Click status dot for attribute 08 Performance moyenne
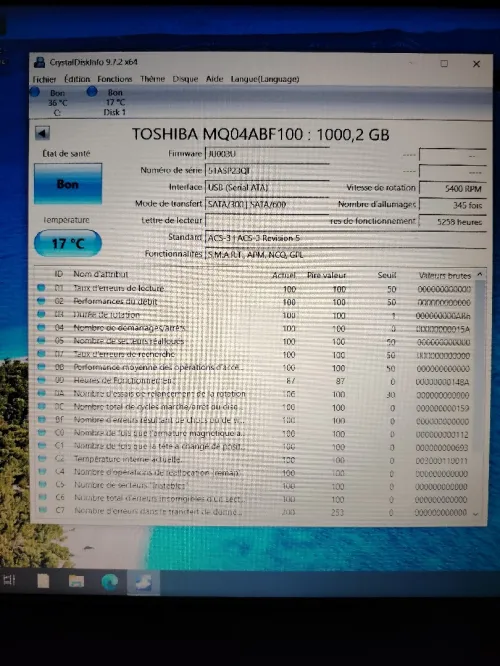The image size is (500, 666). (41, 367)
